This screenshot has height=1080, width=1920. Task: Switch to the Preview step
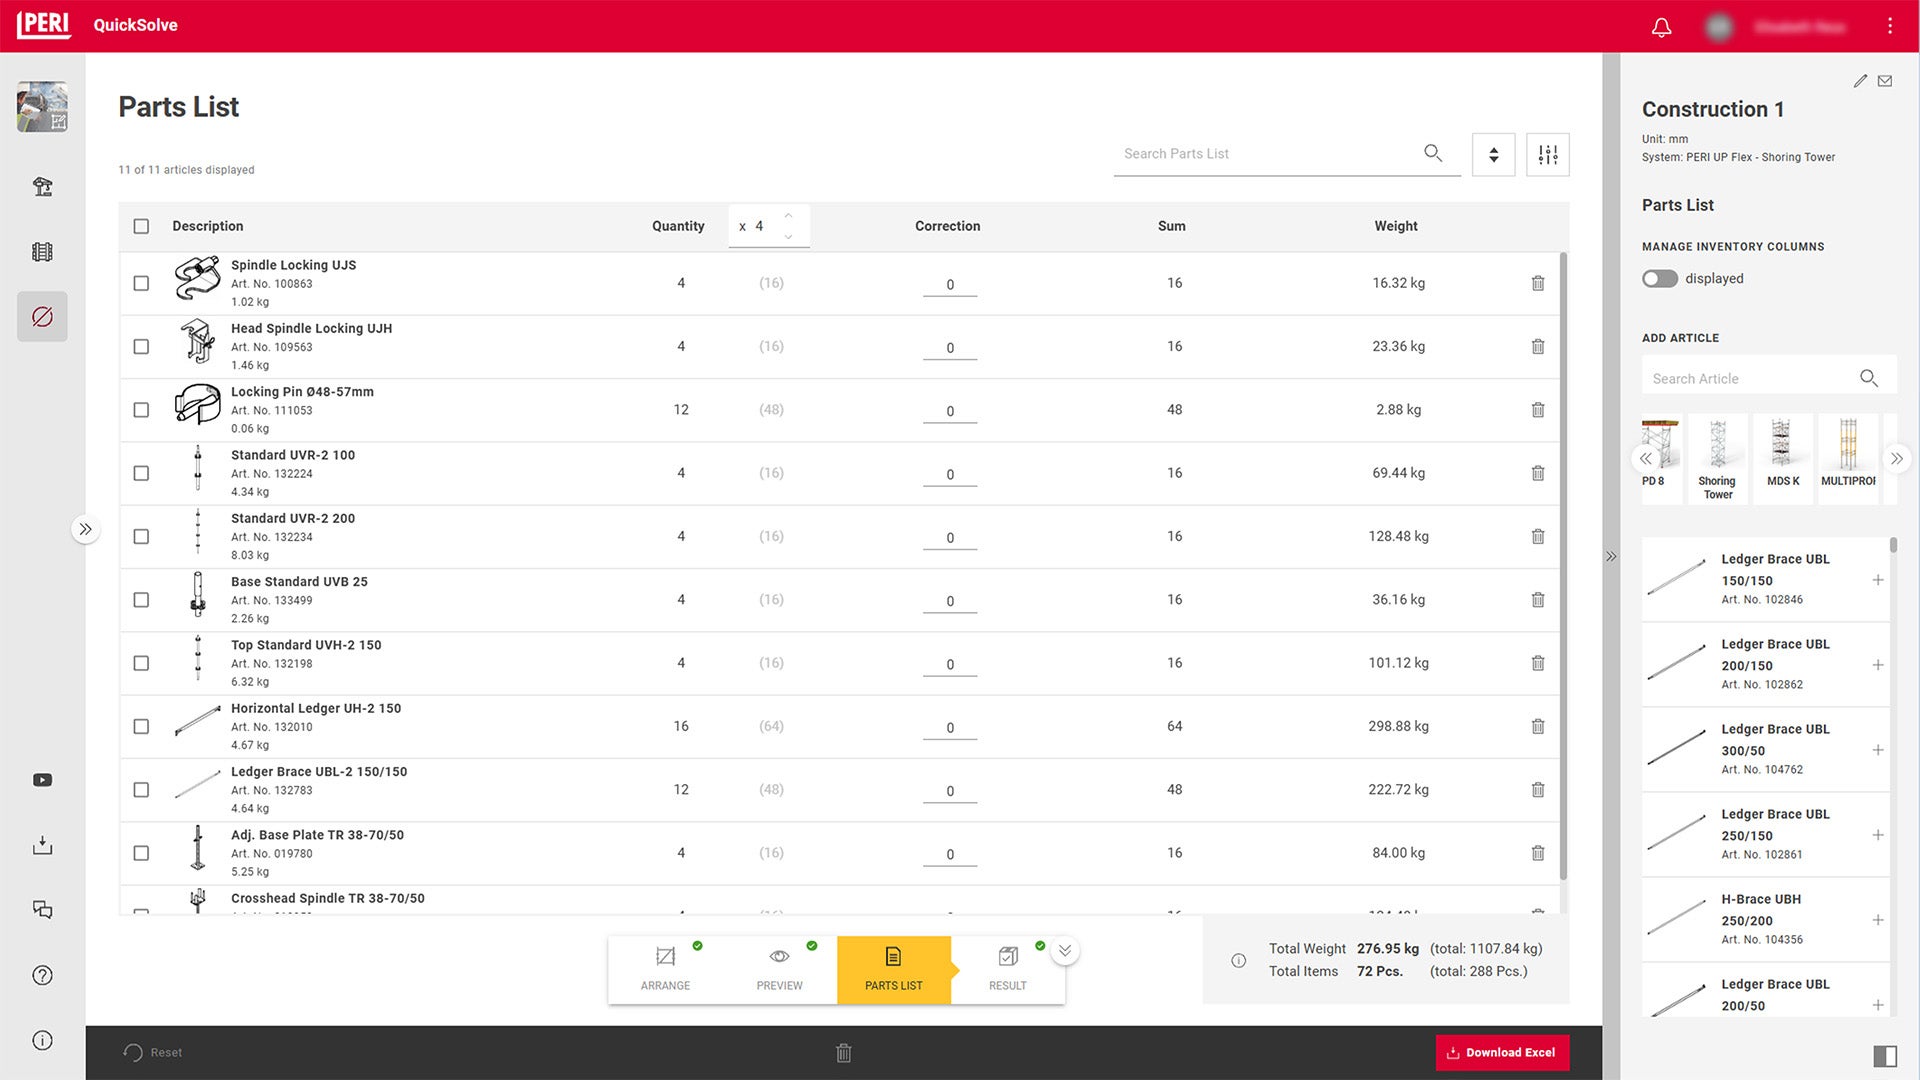pos(779,969)
